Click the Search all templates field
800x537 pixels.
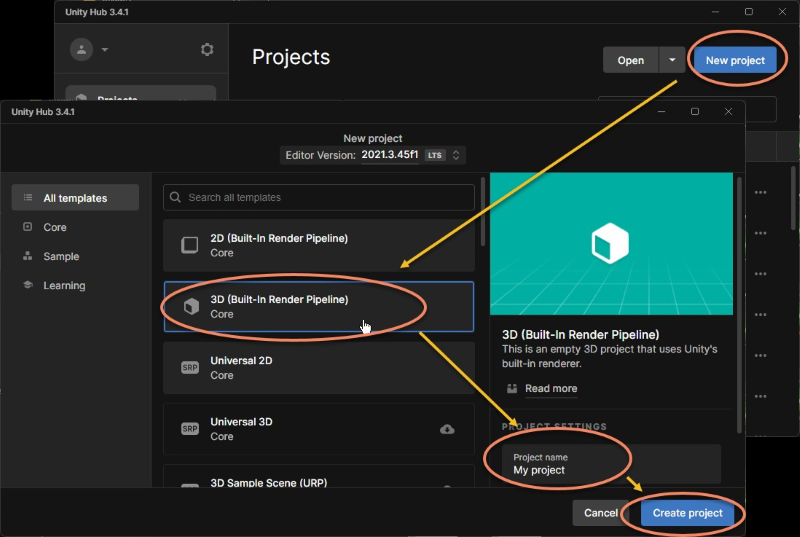click(x=318, y=197)
